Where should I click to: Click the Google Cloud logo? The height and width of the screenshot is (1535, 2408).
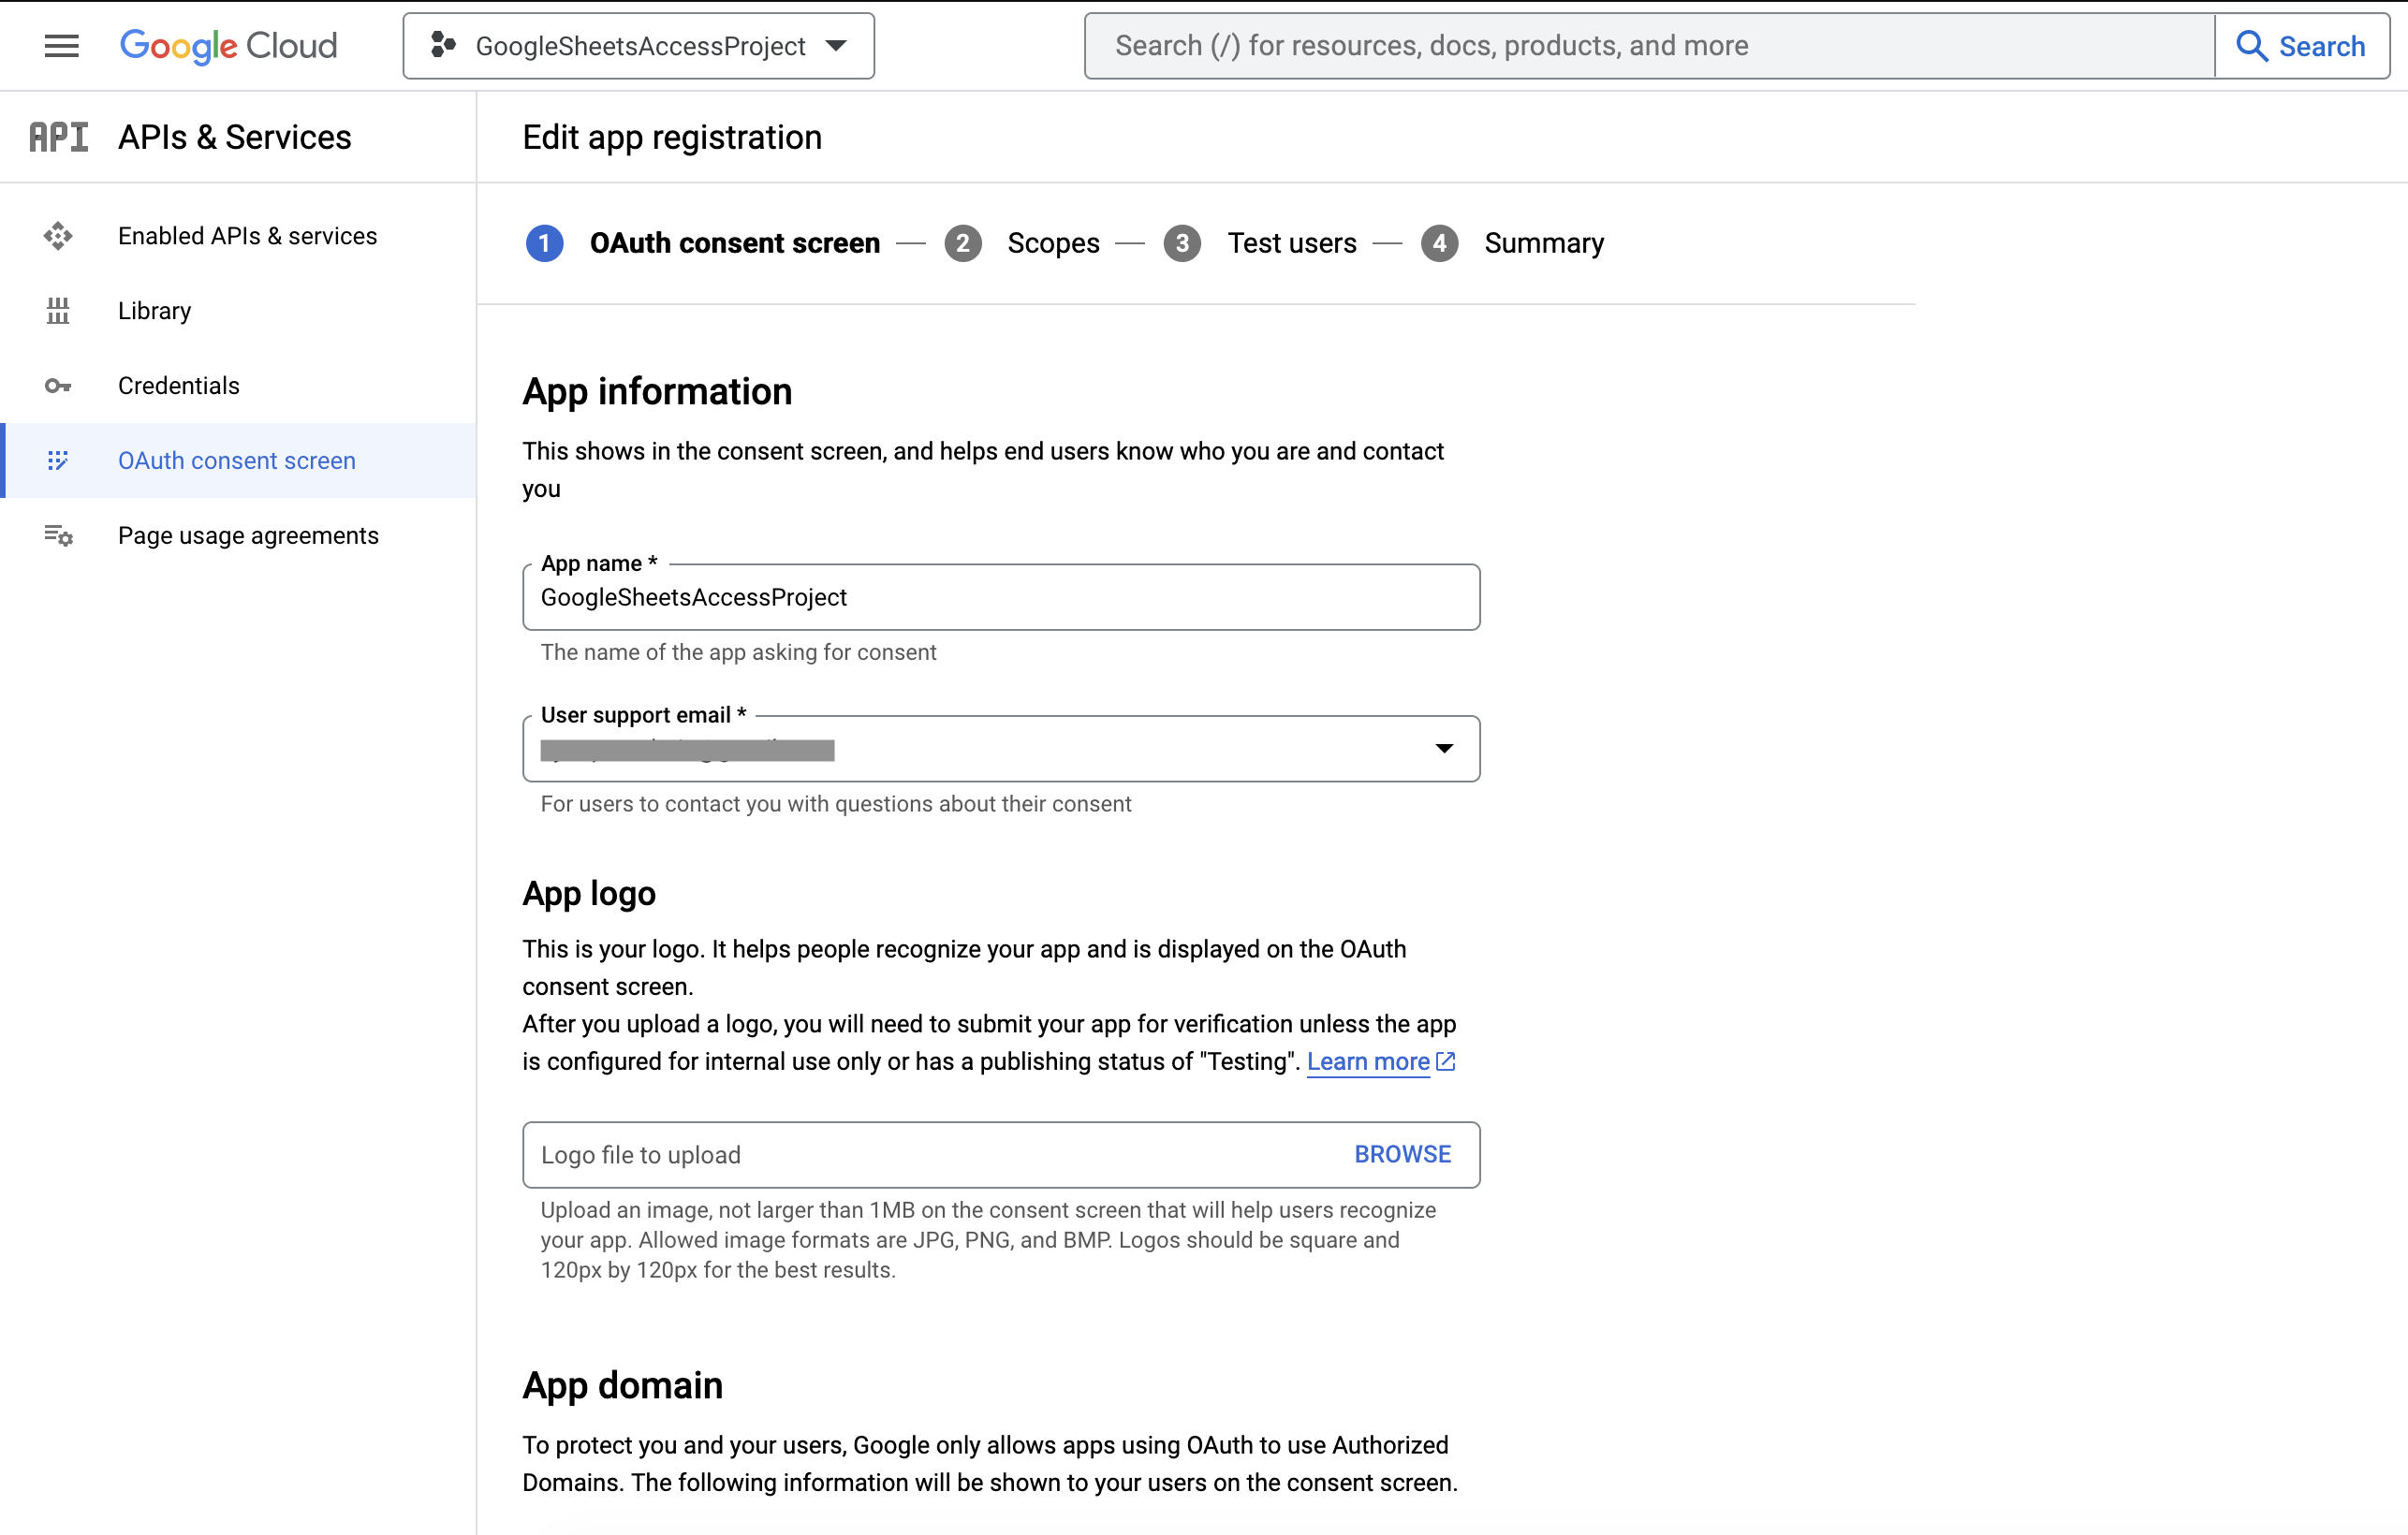click(x=228, y=46)
